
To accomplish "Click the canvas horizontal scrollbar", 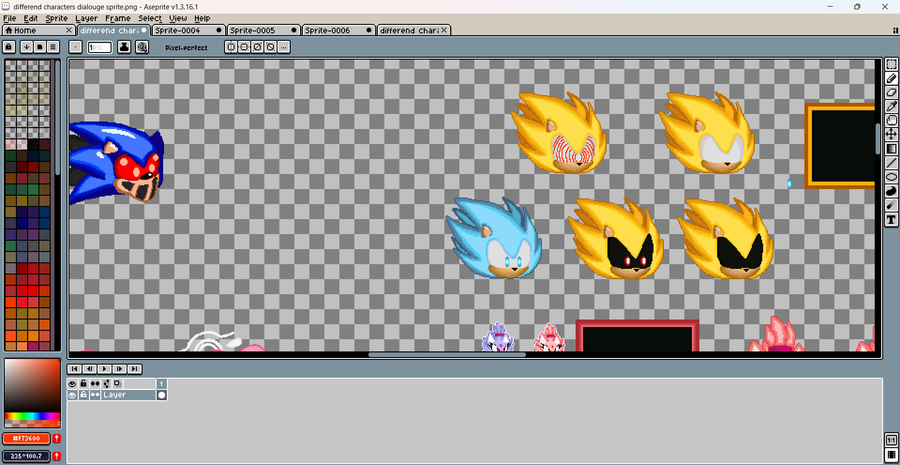I will coord(447,355).
